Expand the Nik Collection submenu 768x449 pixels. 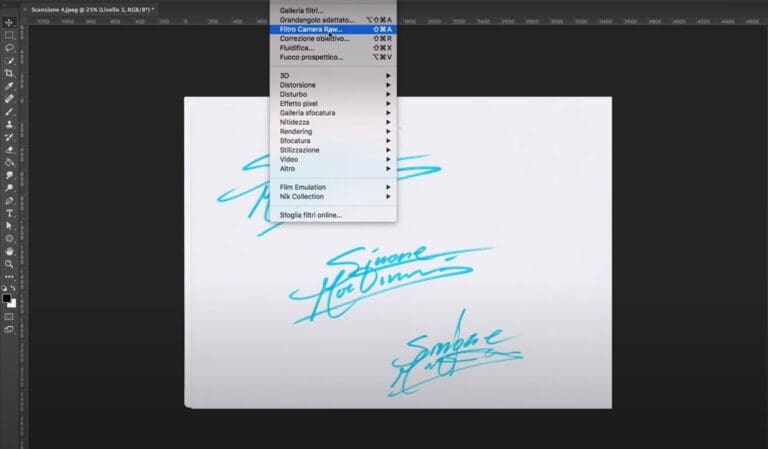click(x=333, y=196)
